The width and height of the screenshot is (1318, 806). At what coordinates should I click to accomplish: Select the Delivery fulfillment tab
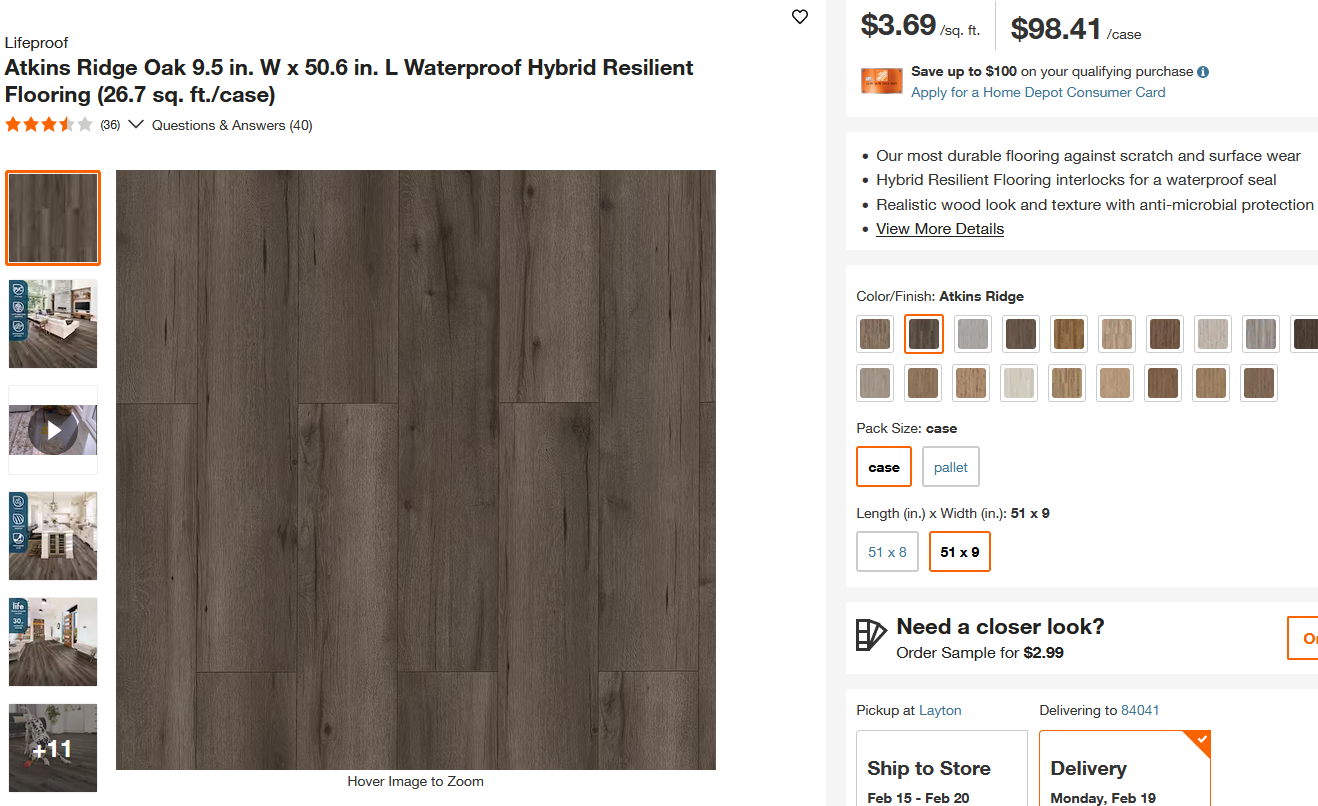pyautogui.click(x=1124, y=768)
